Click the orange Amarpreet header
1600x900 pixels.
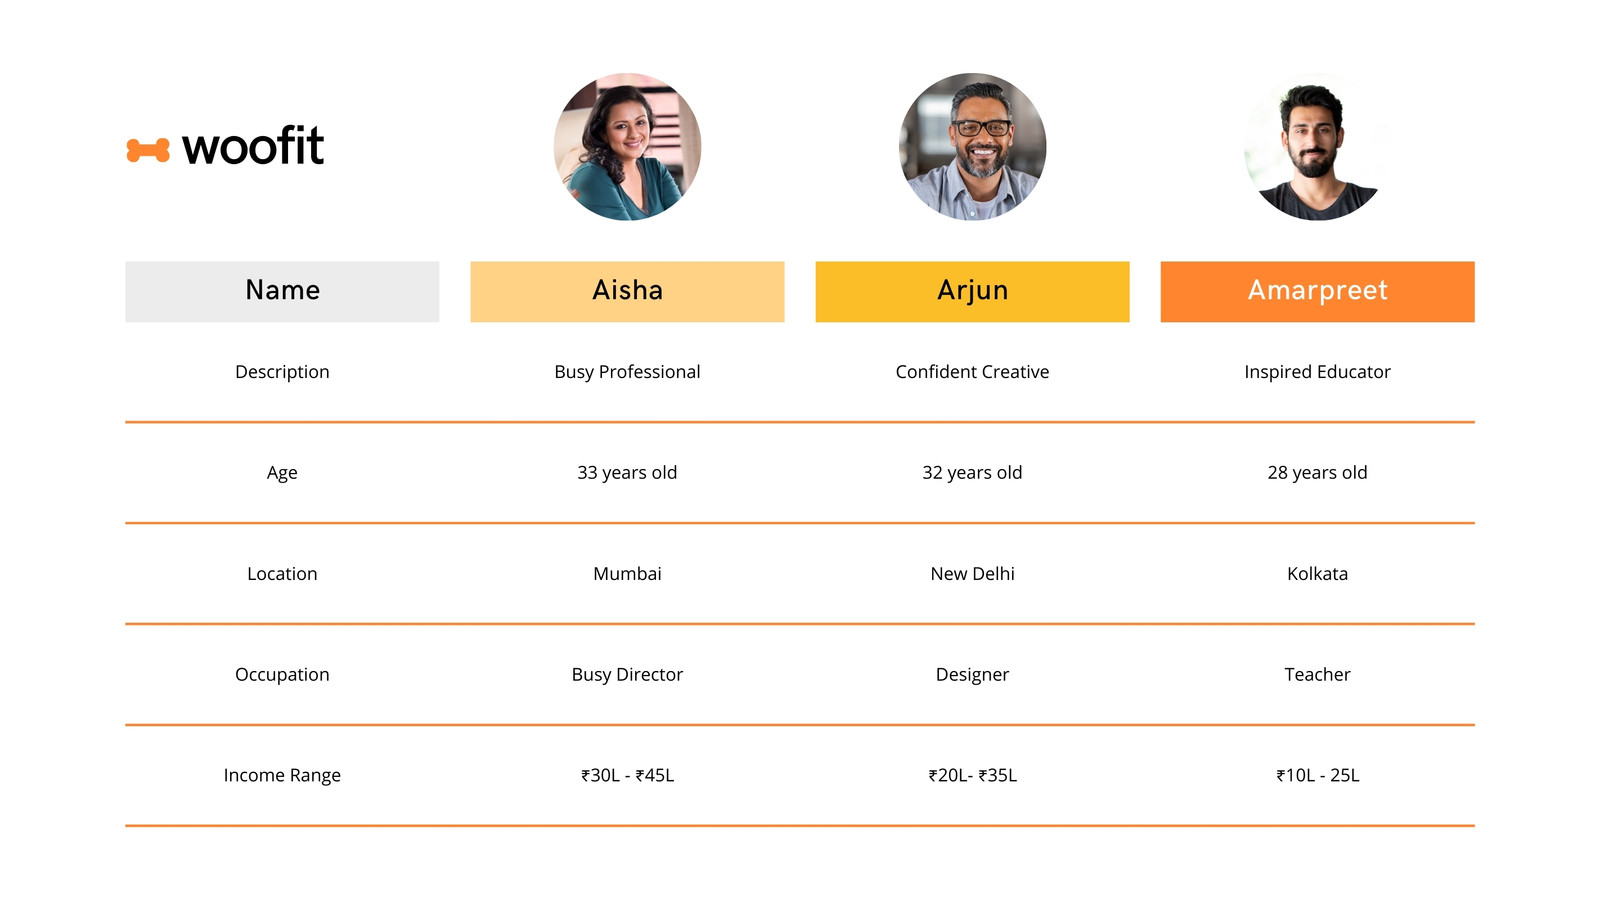click(1317, 292)
